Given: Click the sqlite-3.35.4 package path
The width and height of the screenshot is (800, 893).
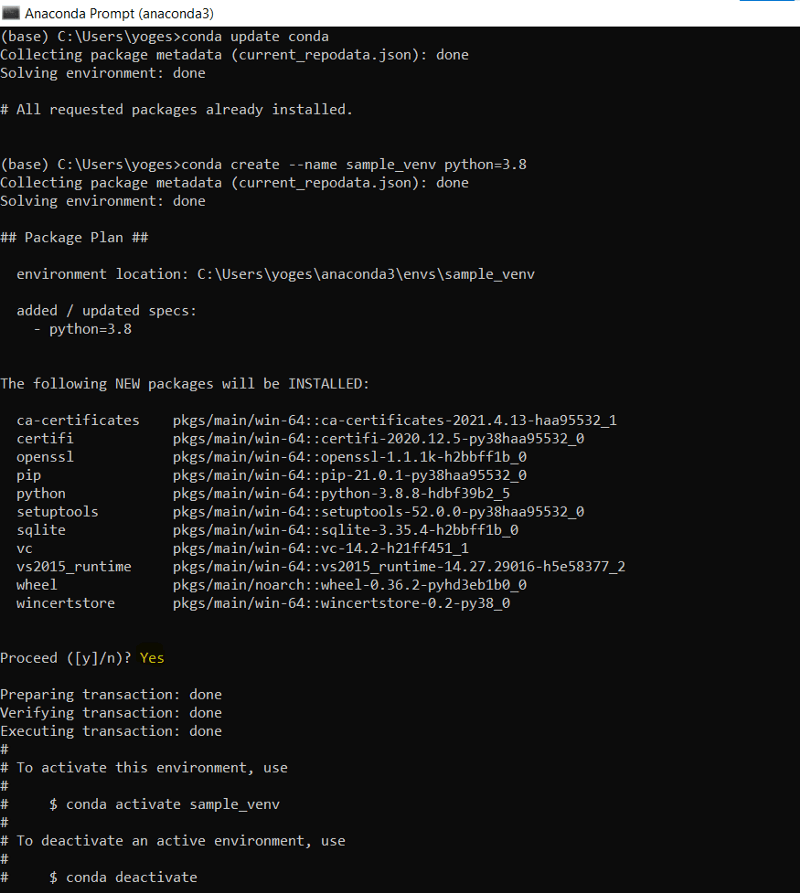Looking at the screenshot, I should 346,530.
